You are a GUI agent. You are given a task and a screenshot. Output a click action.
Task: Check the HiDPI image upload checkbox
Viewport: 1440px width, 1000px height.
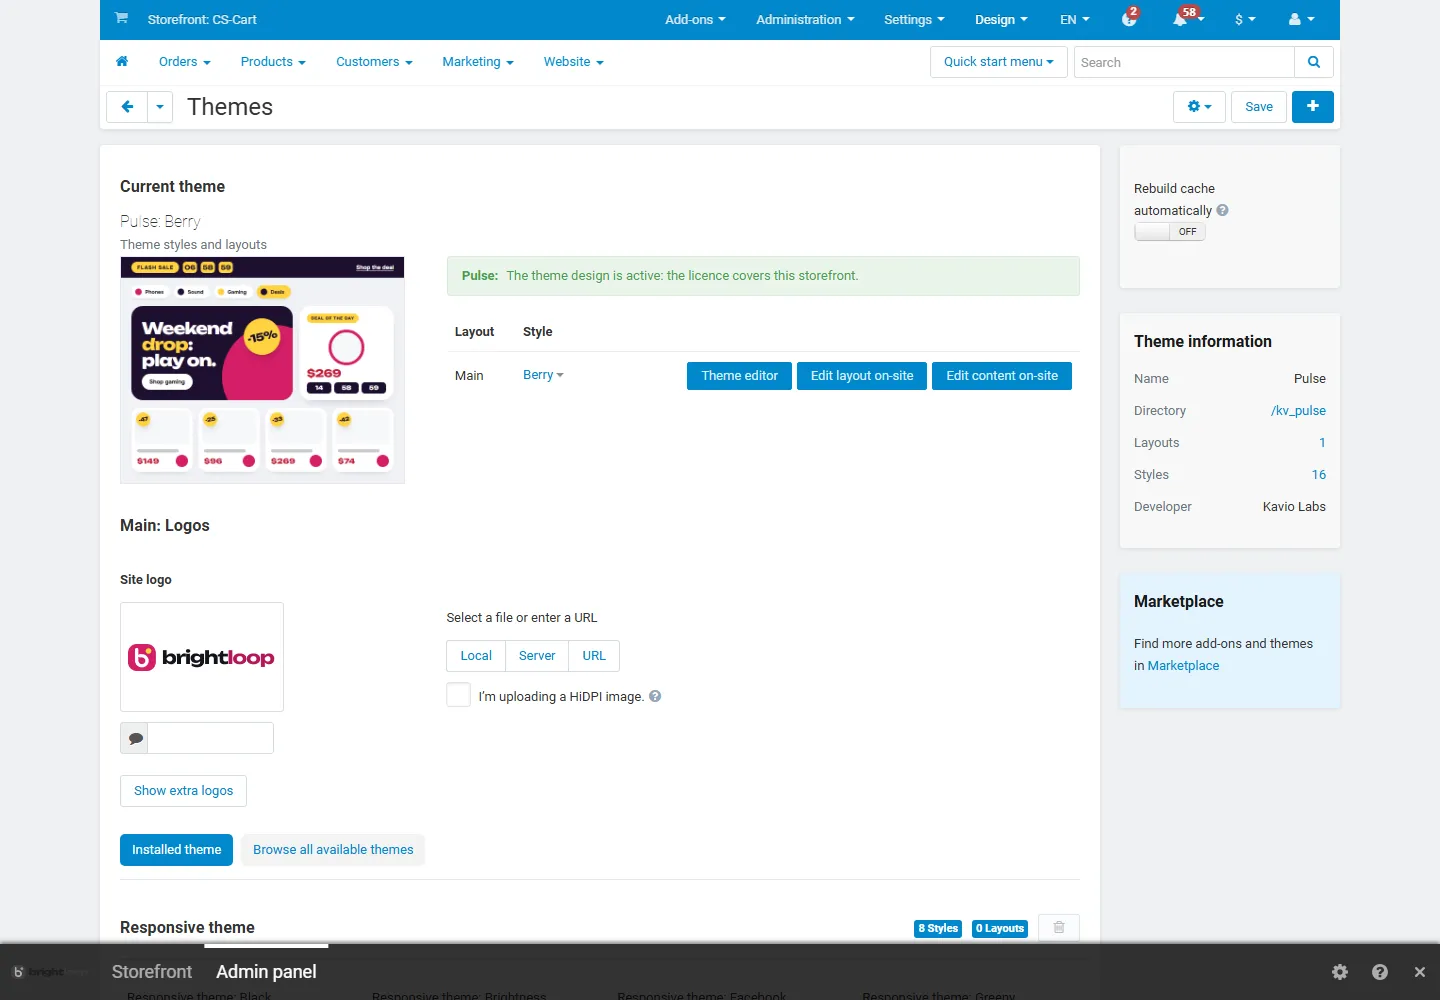coord(458,695)
